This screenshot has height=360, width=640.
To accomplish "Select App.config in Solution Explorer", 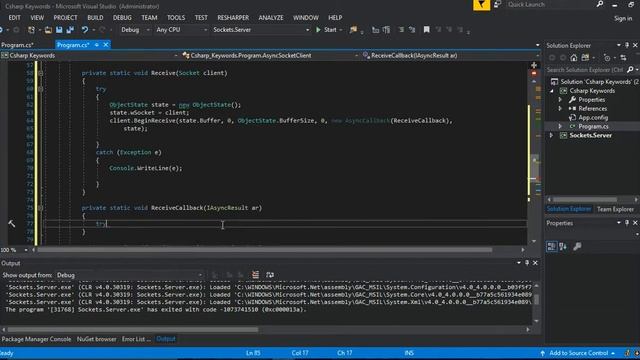I will click(x=593, y=118).
